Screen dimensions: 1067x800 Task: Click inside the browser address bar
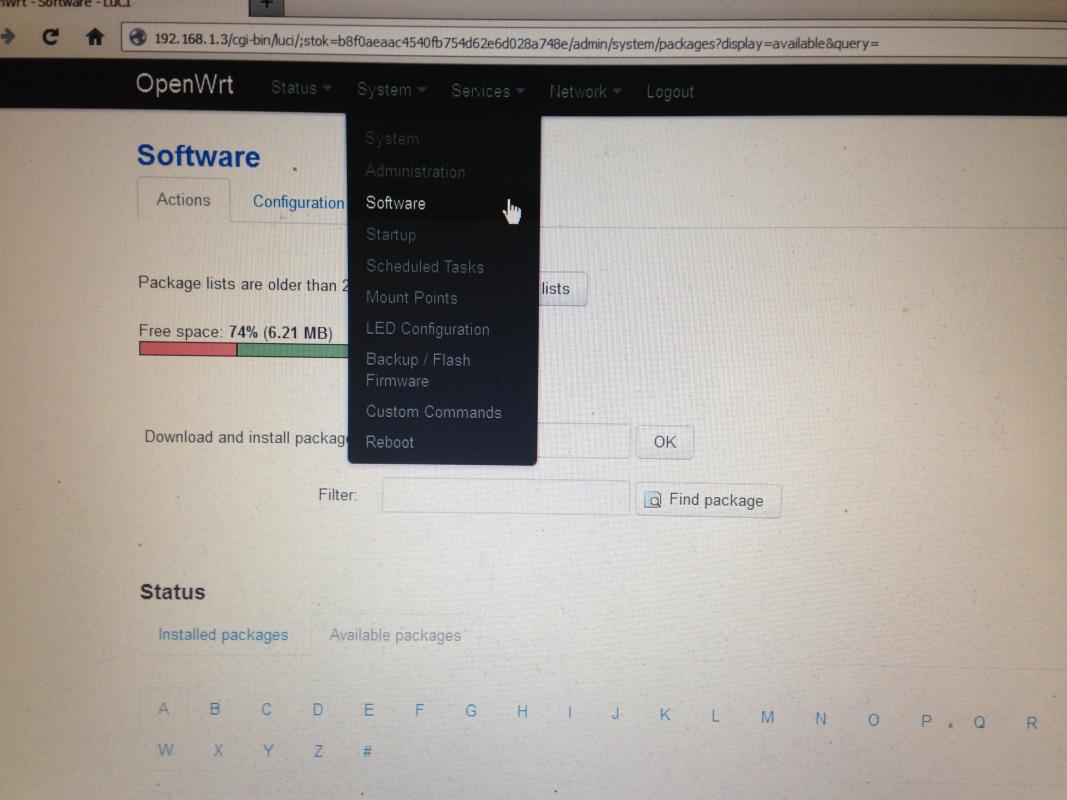[592, 42]
